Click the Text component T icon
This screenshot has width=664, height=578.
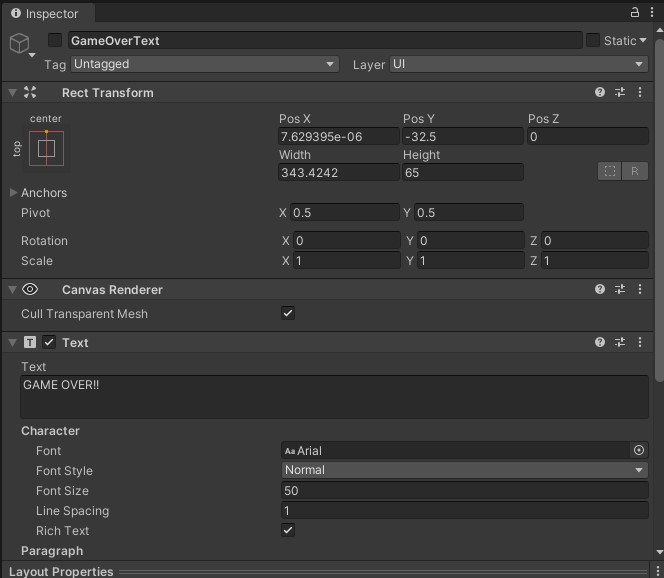click(30, 342)
